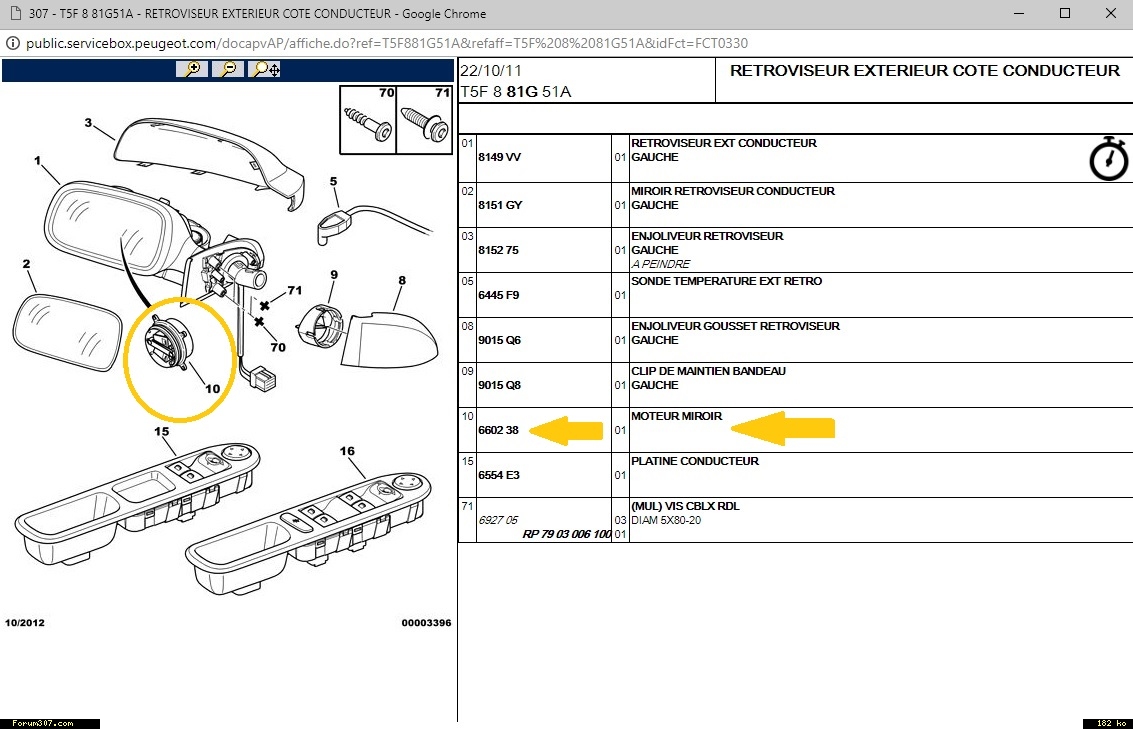The height and width of the screenshot is (729, 1133).
Task: Click MOTEUR MIROIR description
Action: pyautogui.click(x=676, y=416)
